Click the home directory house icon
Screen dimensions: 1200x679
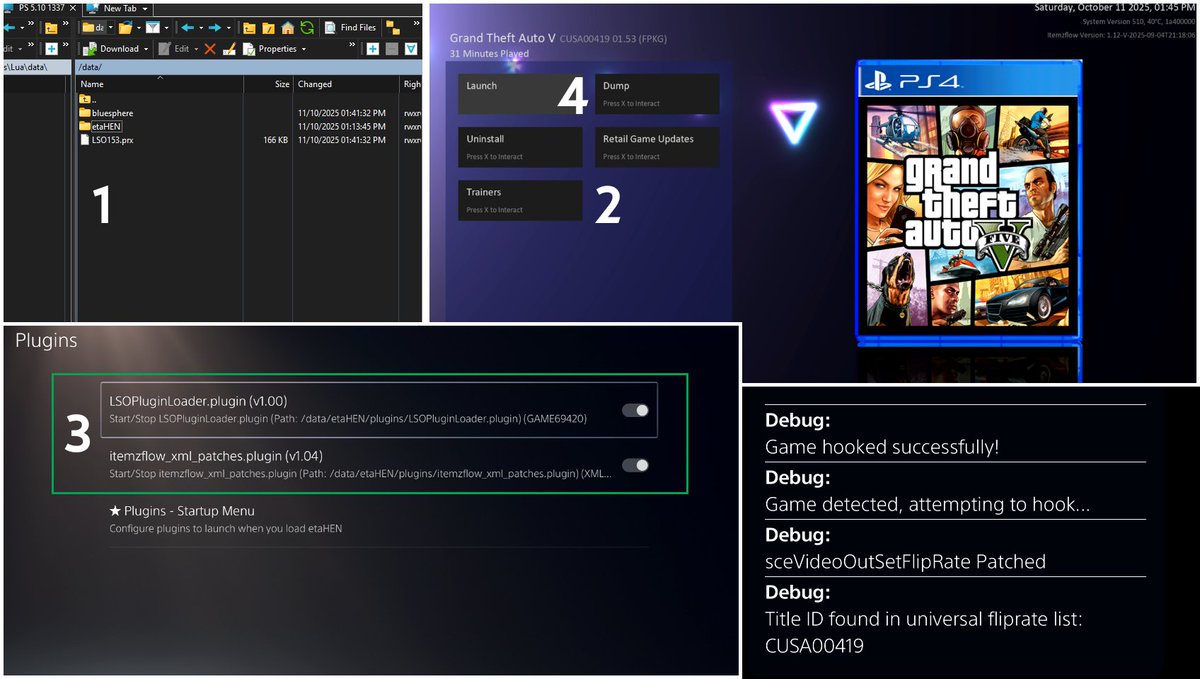click(x=288, y=28)
